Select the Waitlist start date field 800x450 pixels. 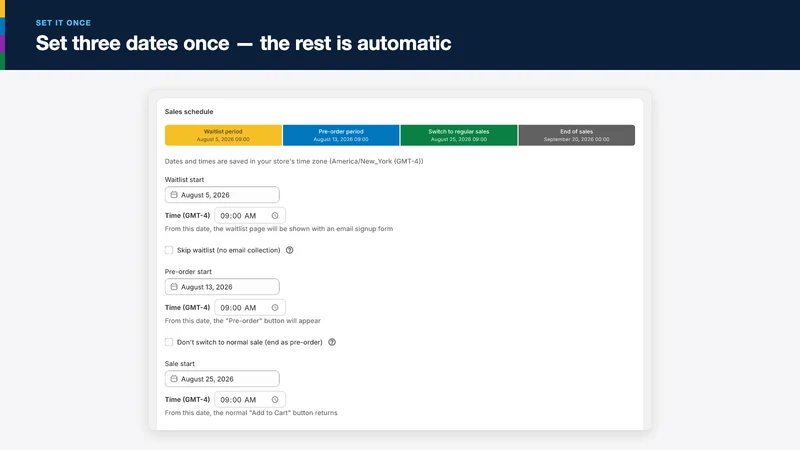tap(222, 195)
